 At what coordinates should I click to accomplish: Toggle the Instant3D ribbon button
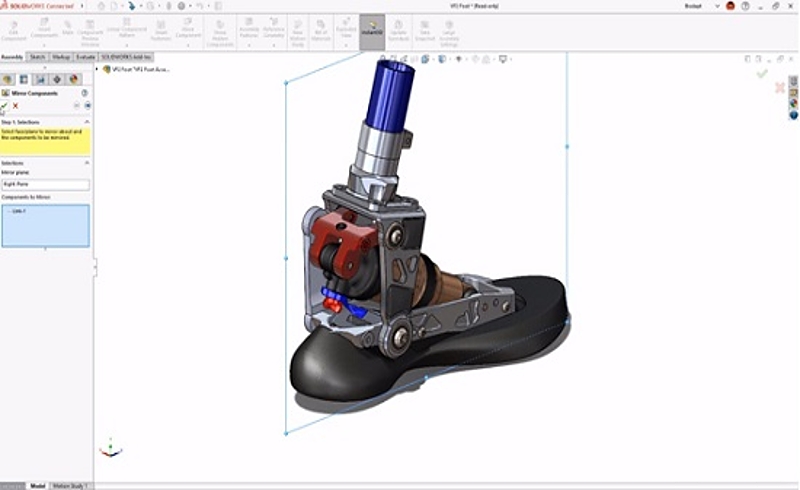(x=372, y=32)
